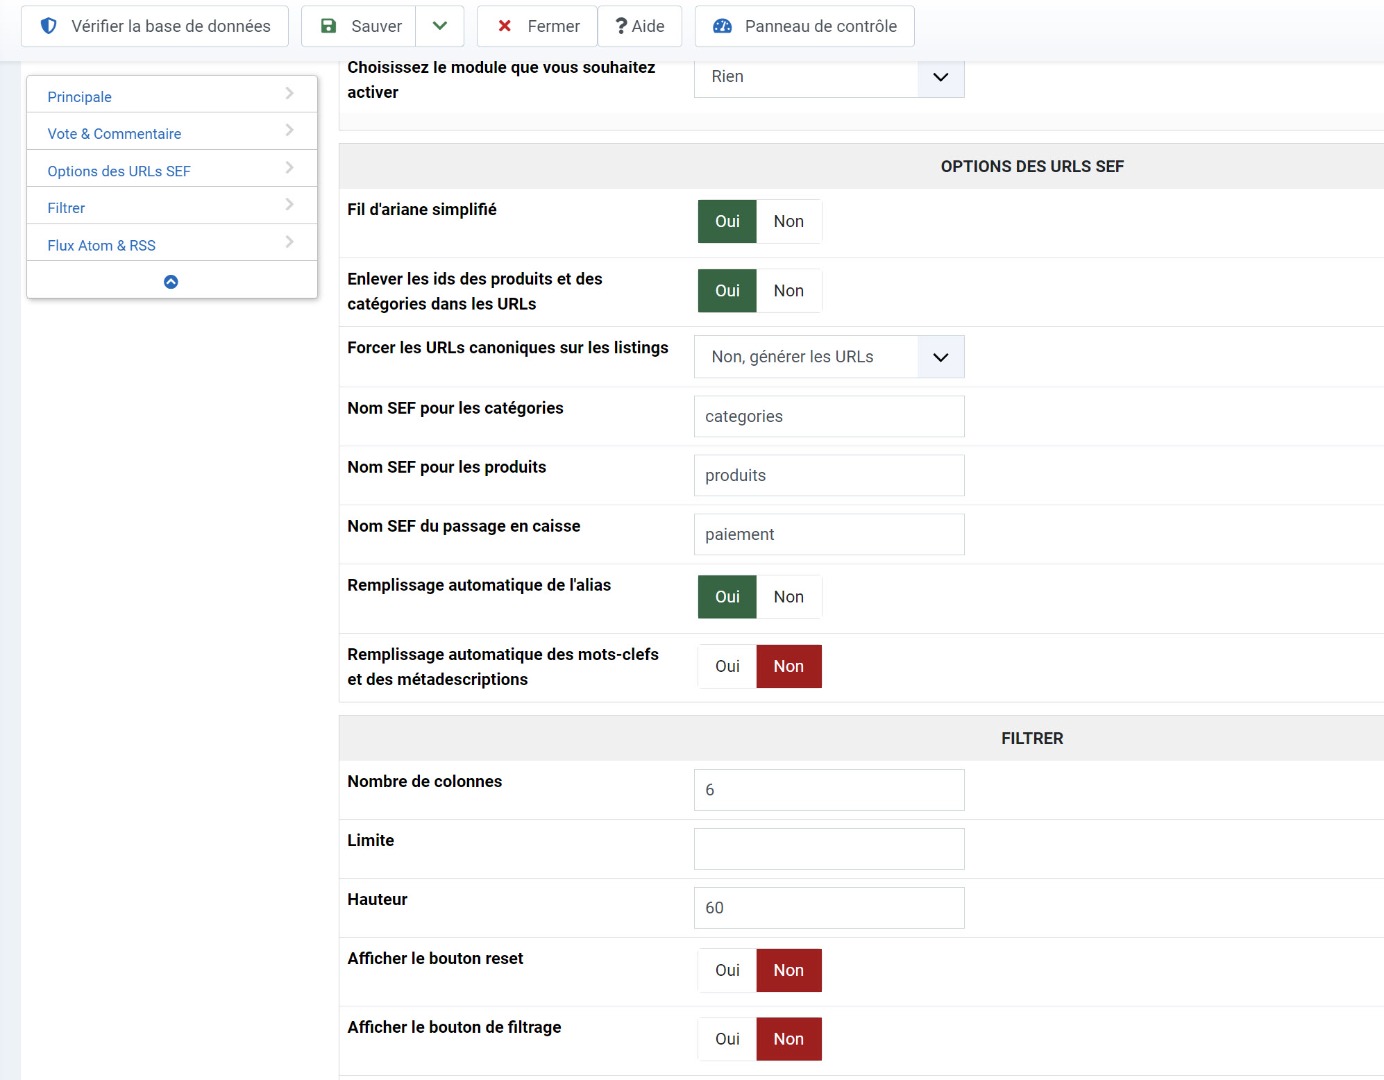
Task: Set Remplissage automatique de l'alias to Non
Action: 788,597
